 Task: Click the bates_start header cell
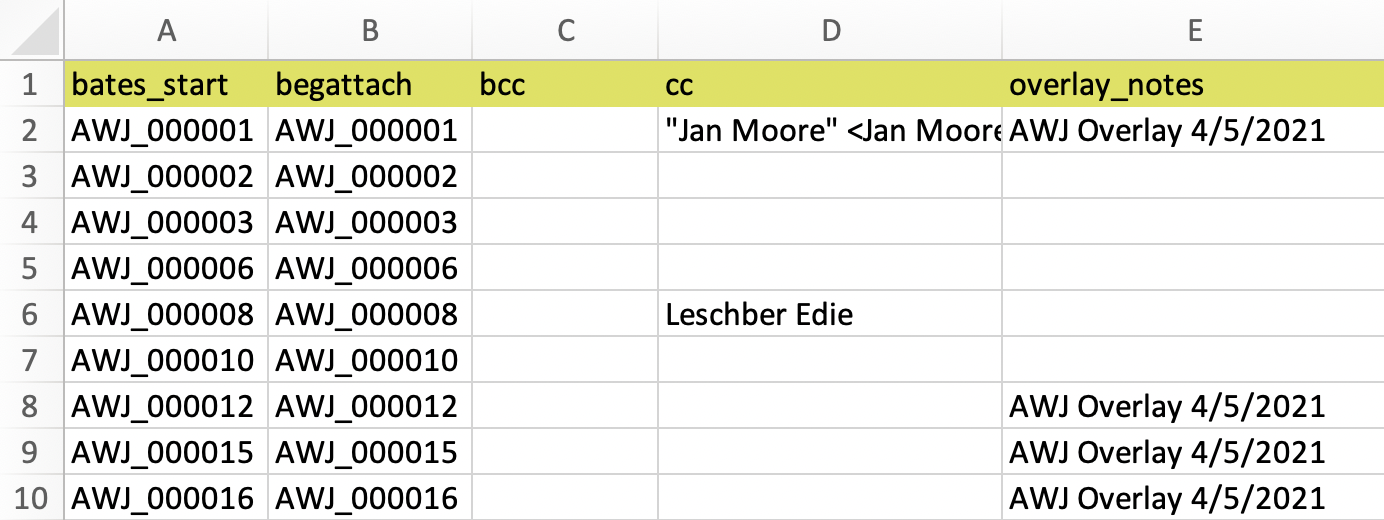click(167, 84)
